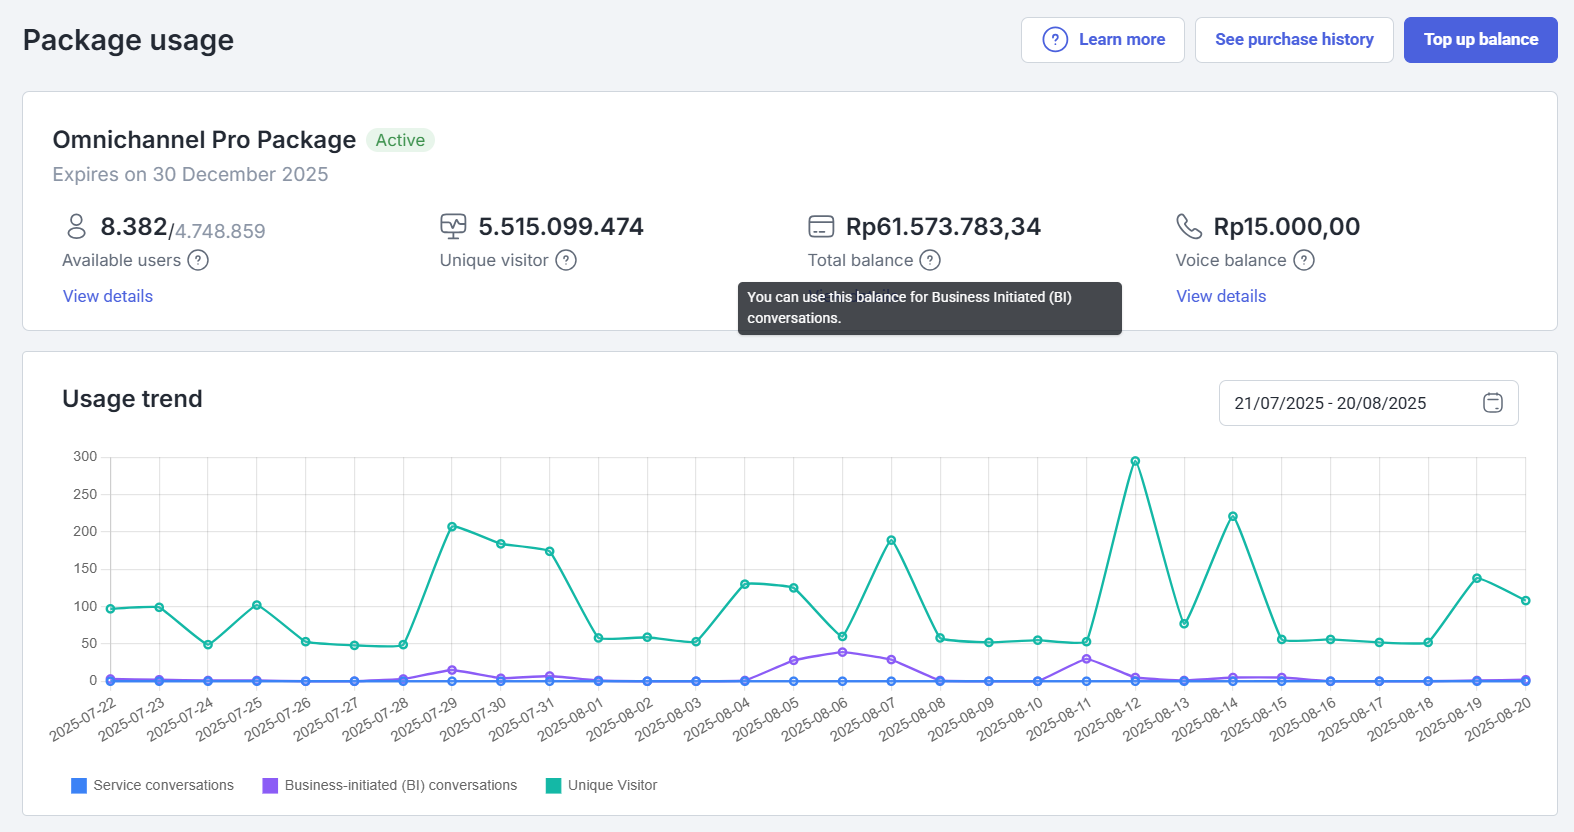
Task: Click the 2025-08-12 peak data point
Action: point(1135,461)
